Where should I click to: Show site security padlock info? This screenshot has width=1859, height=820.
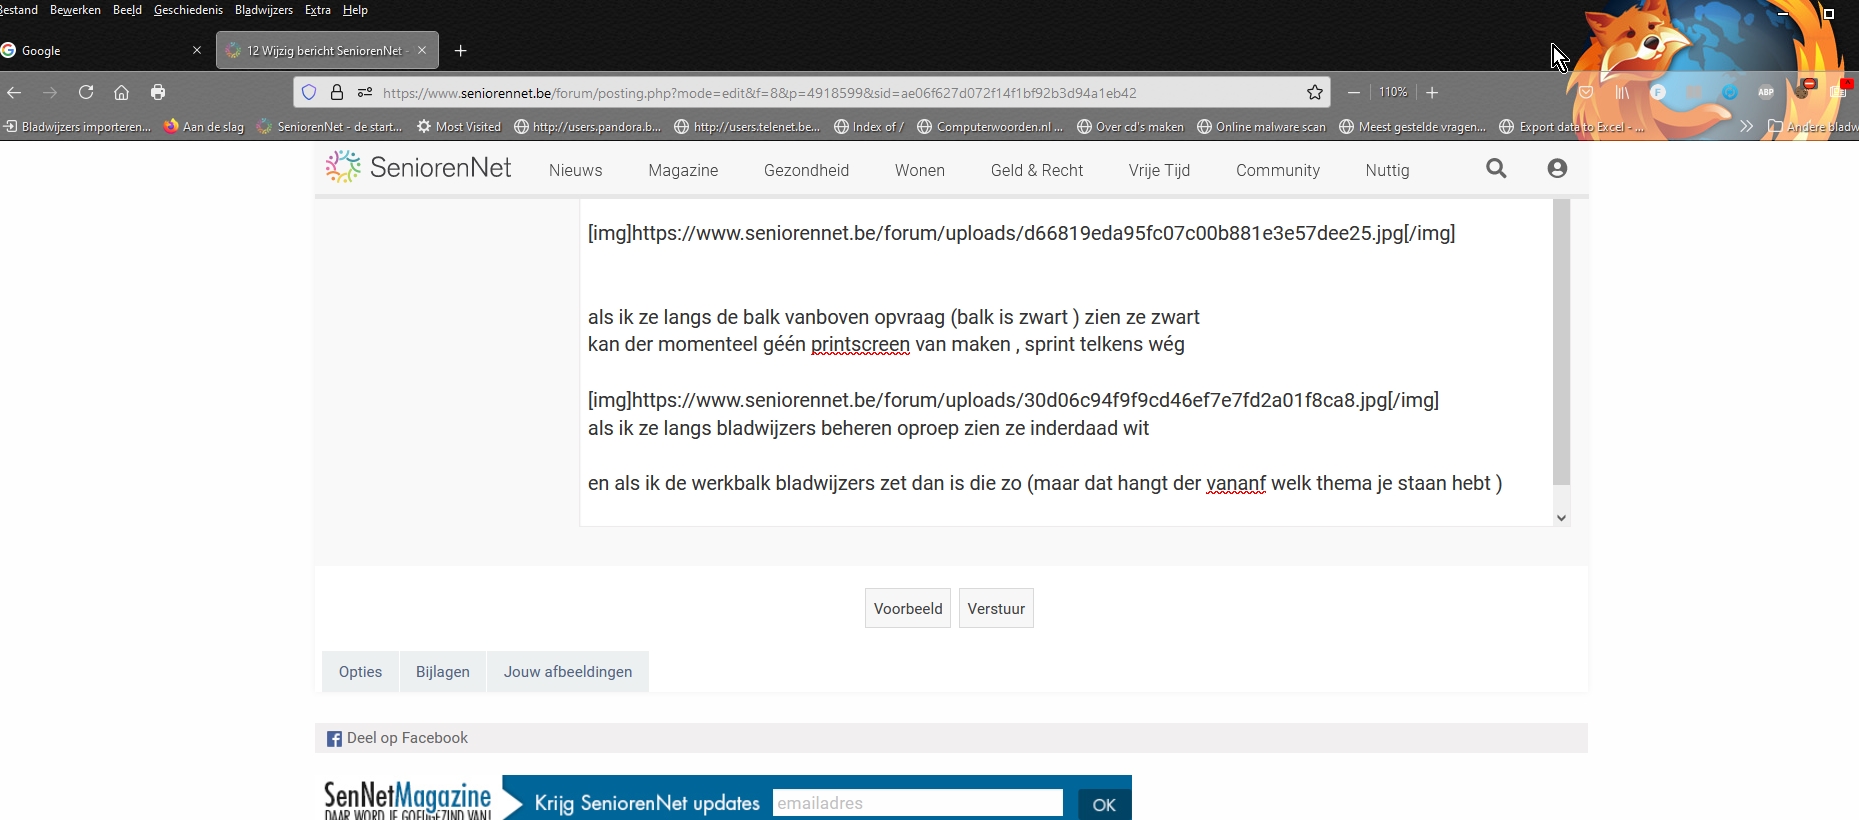(337, 92)
